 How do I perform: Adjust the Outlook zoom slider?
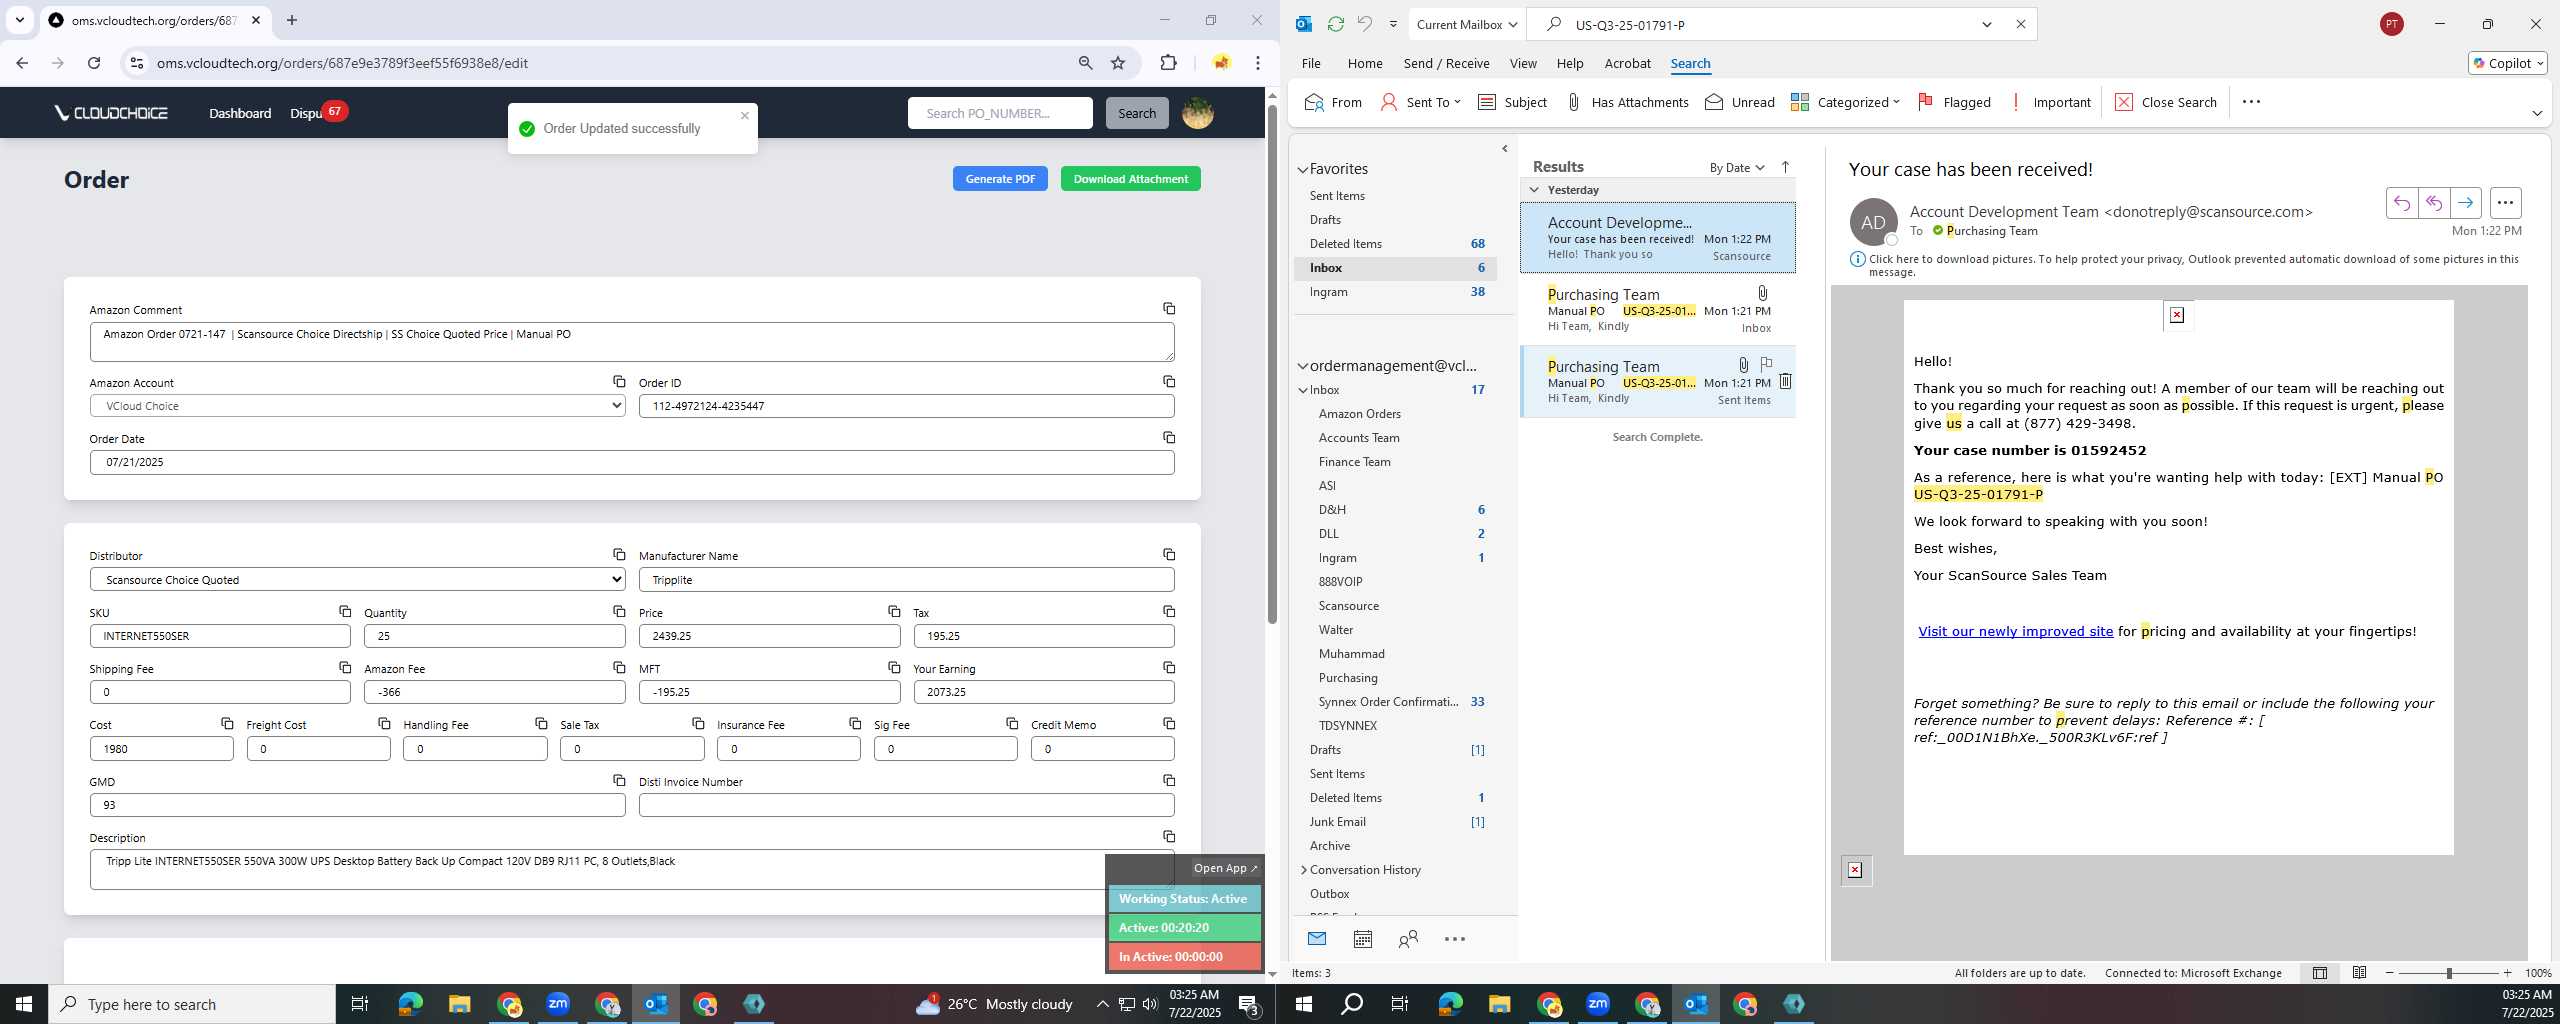(x=2448, y=973)
